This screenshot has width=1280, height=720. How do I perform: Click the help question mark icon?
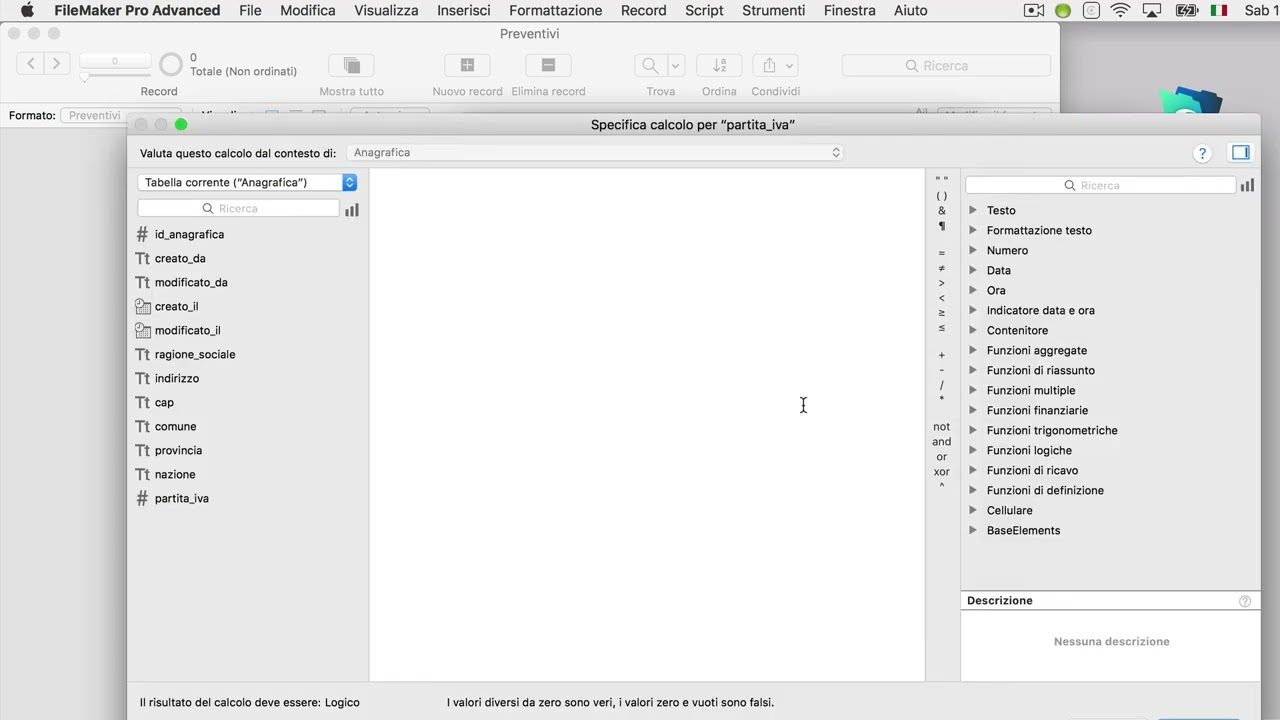pos(1202,153)
